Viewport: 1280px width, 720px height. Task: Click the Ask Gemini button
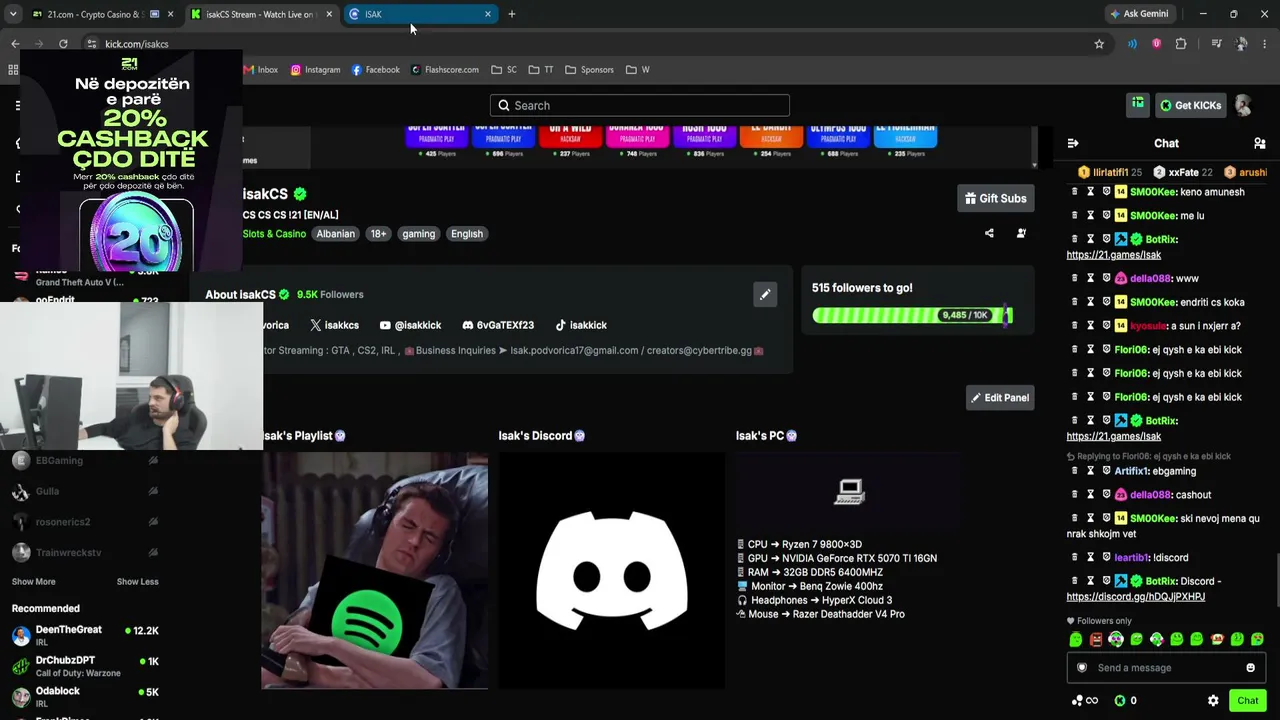click(1139, 14)
